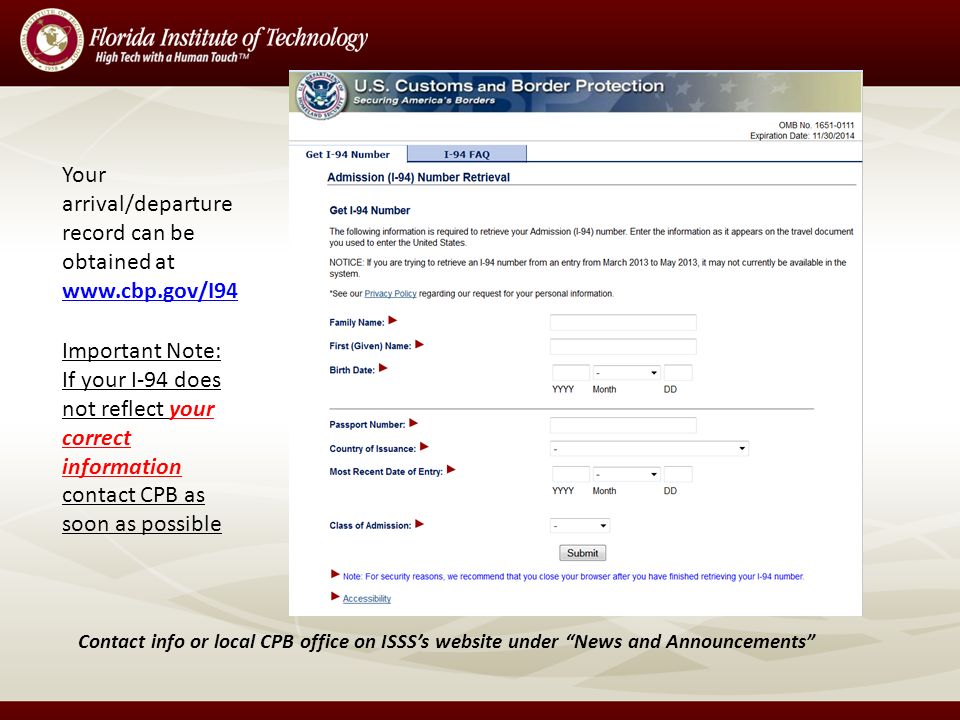Click the red arrow before the security Note

click(335, 574)
